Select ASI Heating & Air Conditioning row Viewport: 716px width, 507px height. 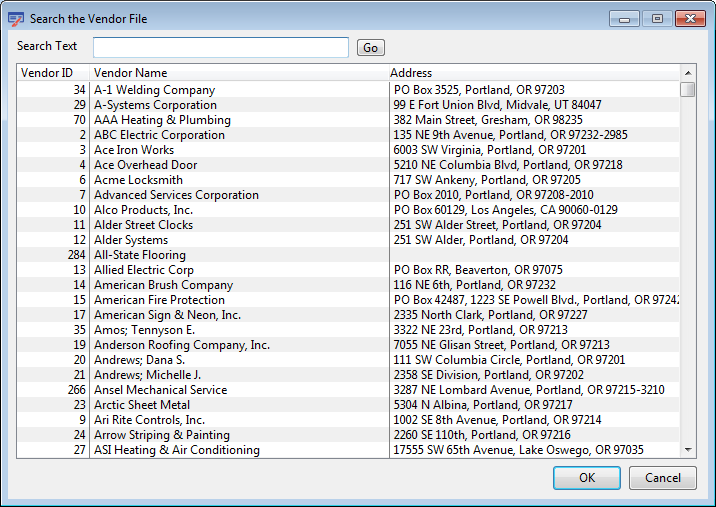click(176, 450)
